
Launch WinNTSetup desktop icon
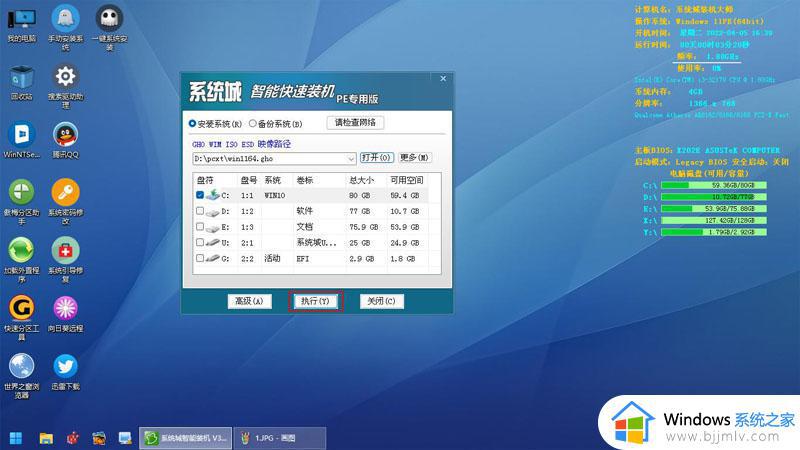point(22,140)
